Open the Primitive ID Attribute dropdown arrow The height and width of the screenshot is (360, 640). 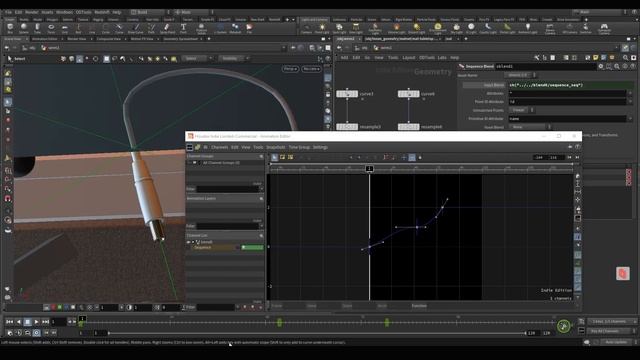pos(630,119)
